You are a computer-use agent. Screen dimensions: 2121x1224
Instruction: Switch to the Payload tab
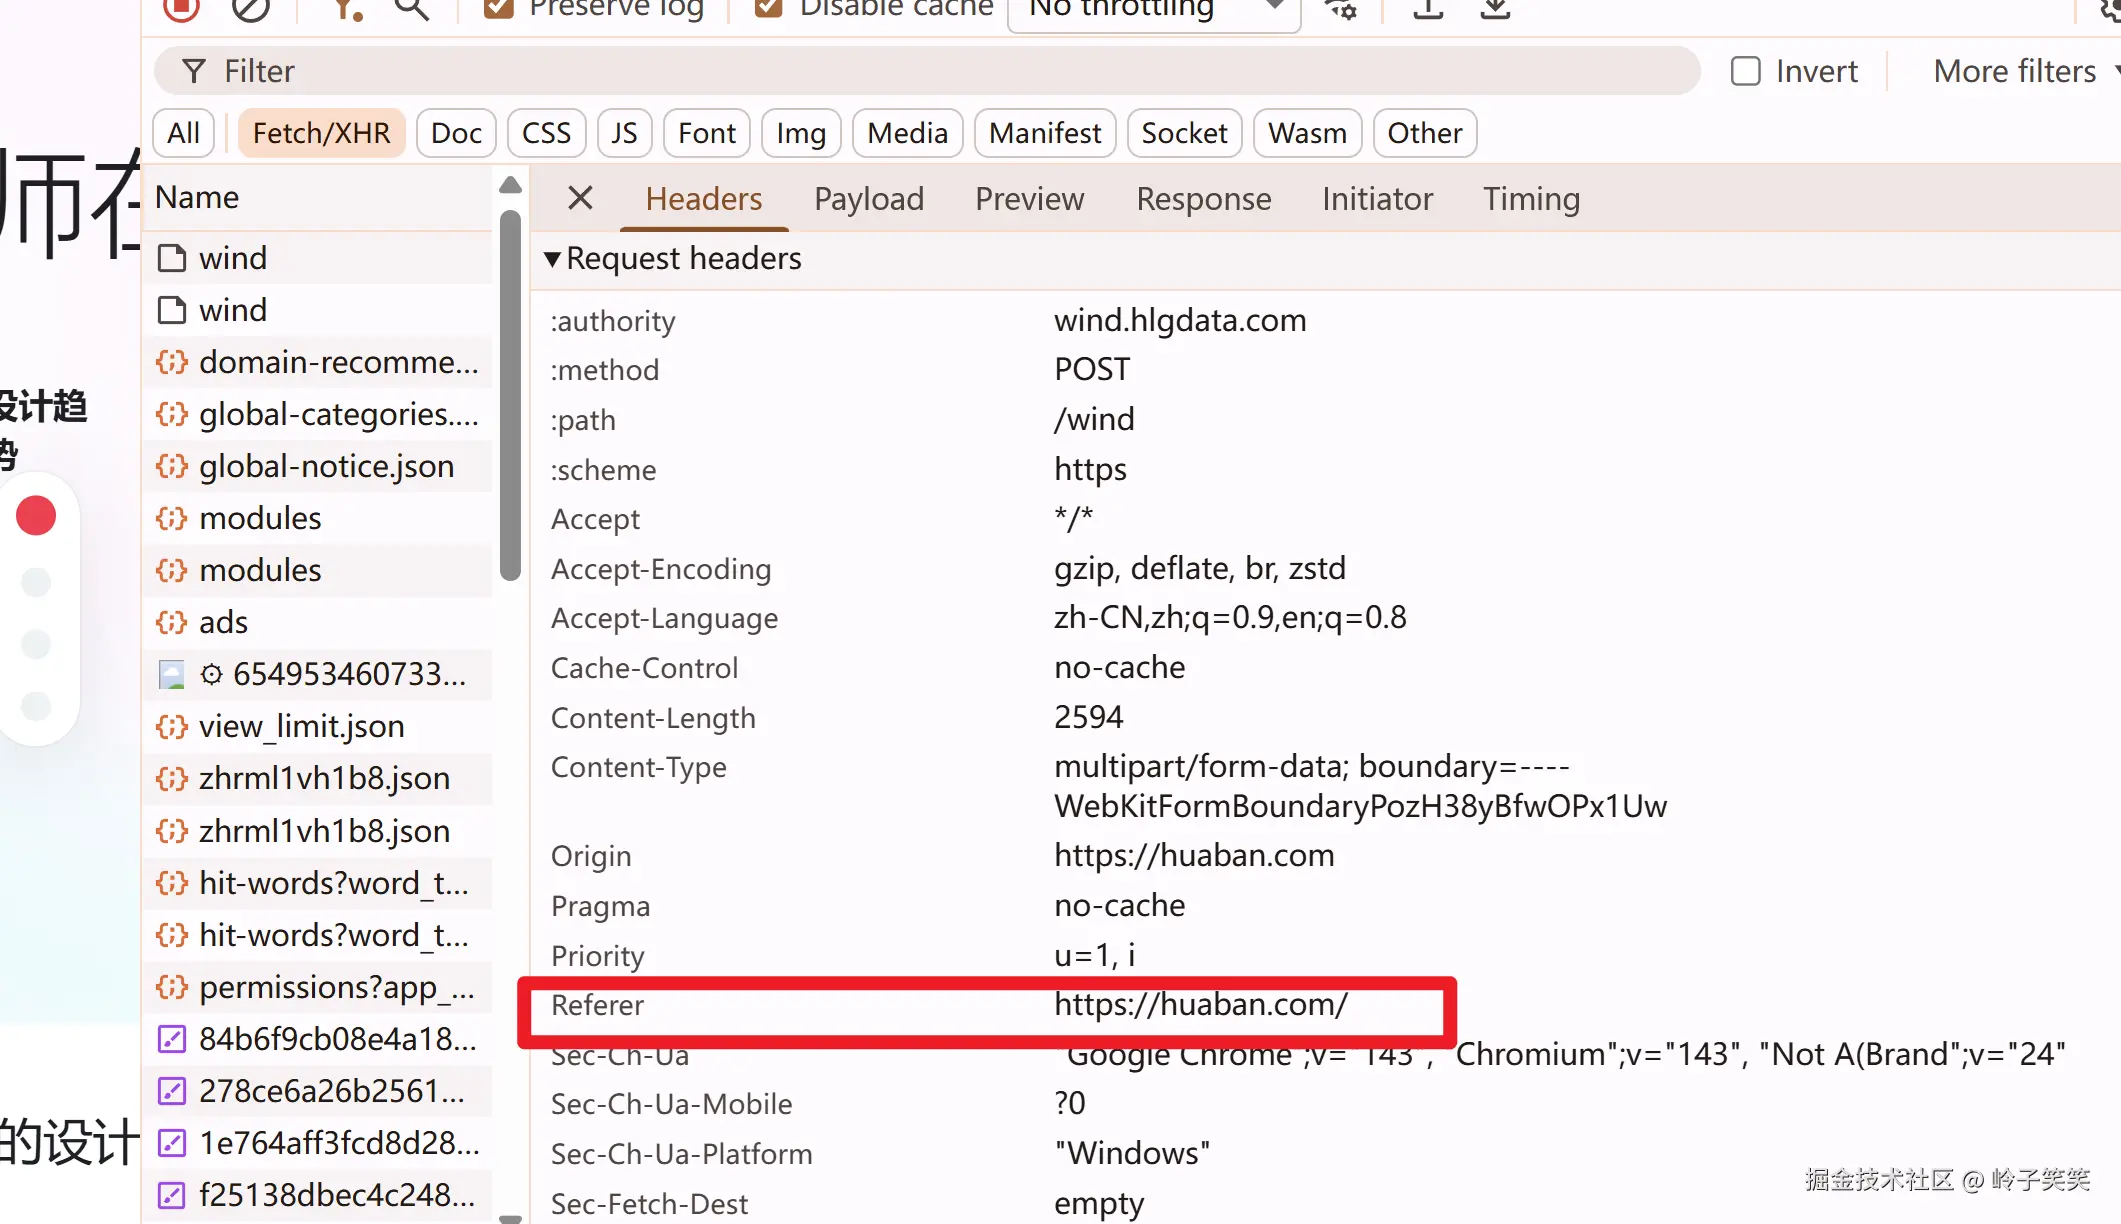869,199
